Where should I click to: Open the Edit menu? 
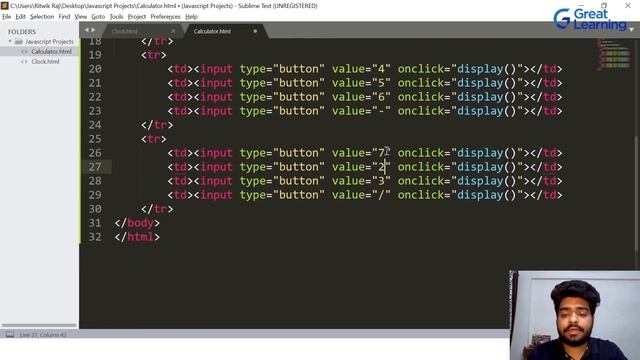pyautogui.click(x=20, y=17)
